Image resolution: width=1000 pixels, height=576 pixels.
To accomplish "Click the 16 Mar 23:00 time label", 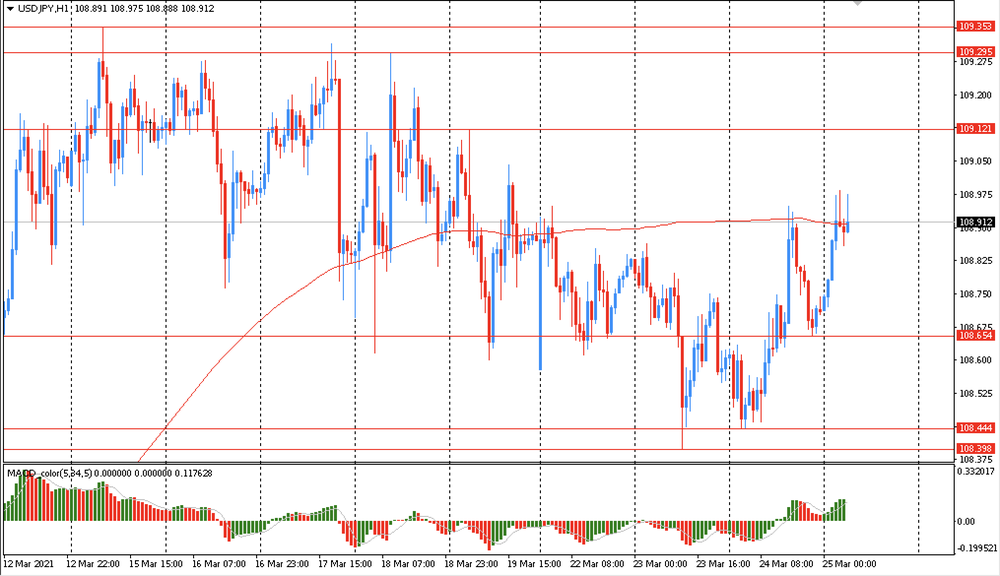I will [x=282, y=564].
